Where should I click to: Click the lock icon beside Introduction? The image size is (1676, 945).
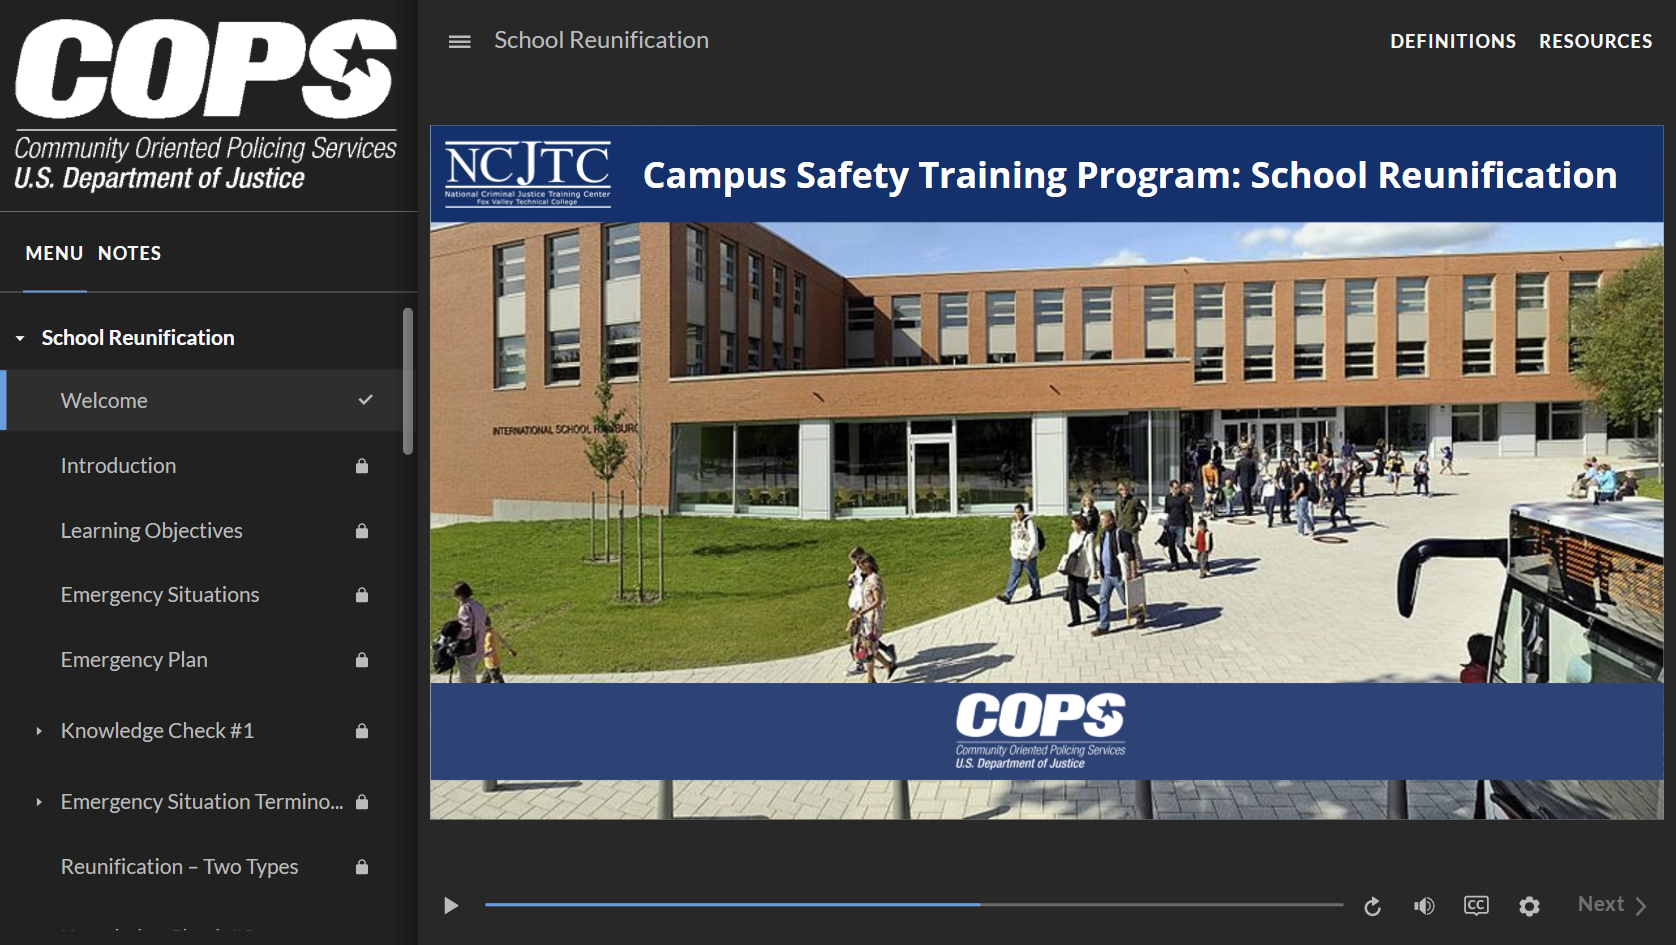pos(362,466)
